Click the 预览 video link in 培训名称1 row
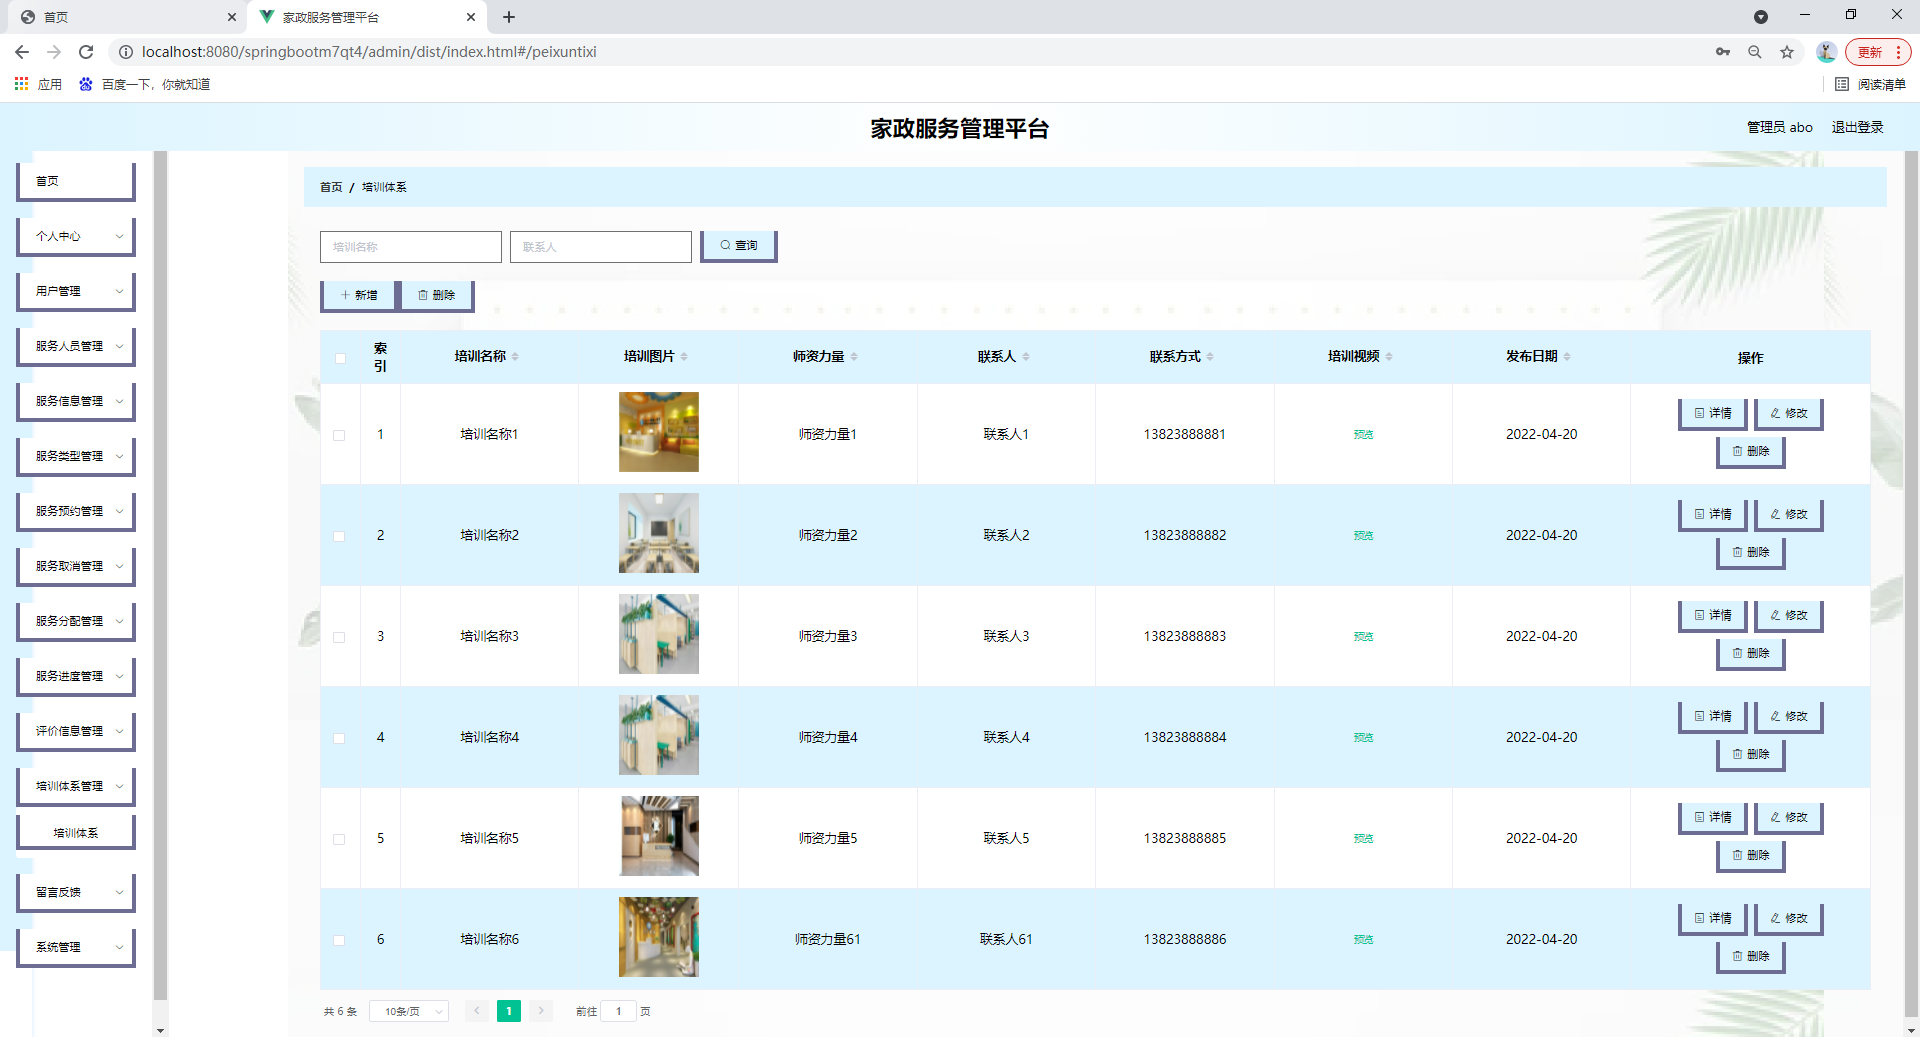Viewport: 1920px width, 1037px height. pos(1363,435)
